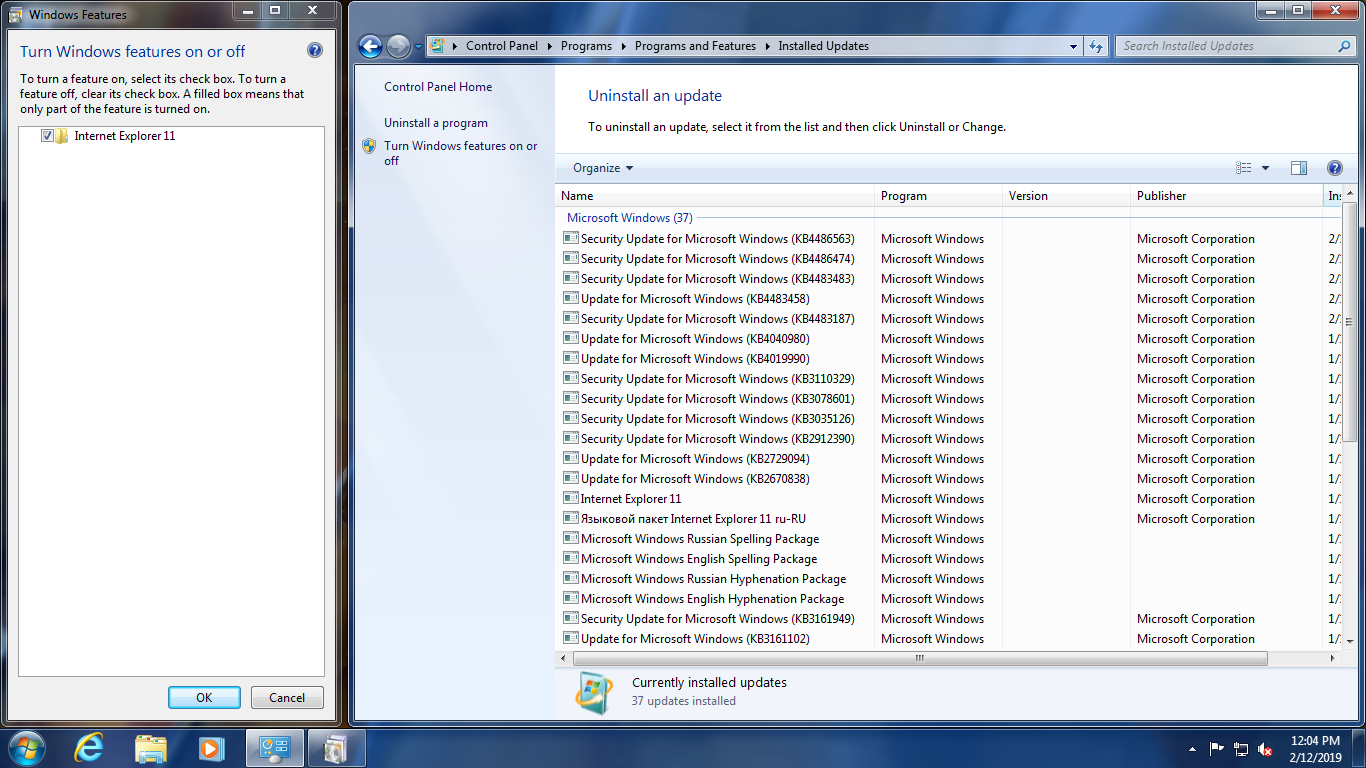Sort by the Version column header
1366x768 pixels.
point(1067,196)
